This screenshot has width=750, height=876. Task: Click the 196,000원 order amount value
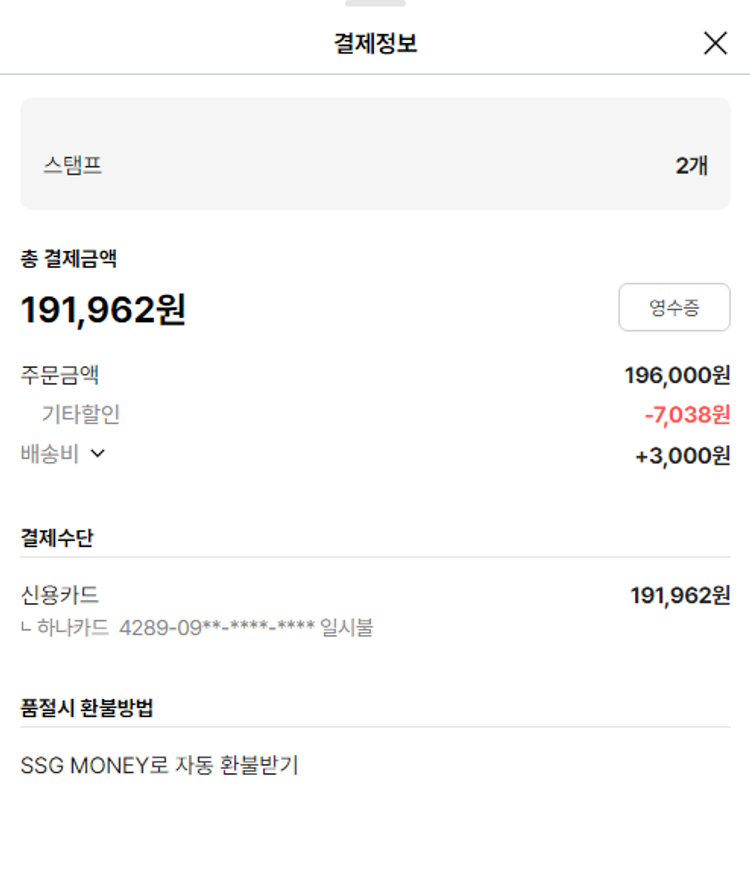coord(677,376)
